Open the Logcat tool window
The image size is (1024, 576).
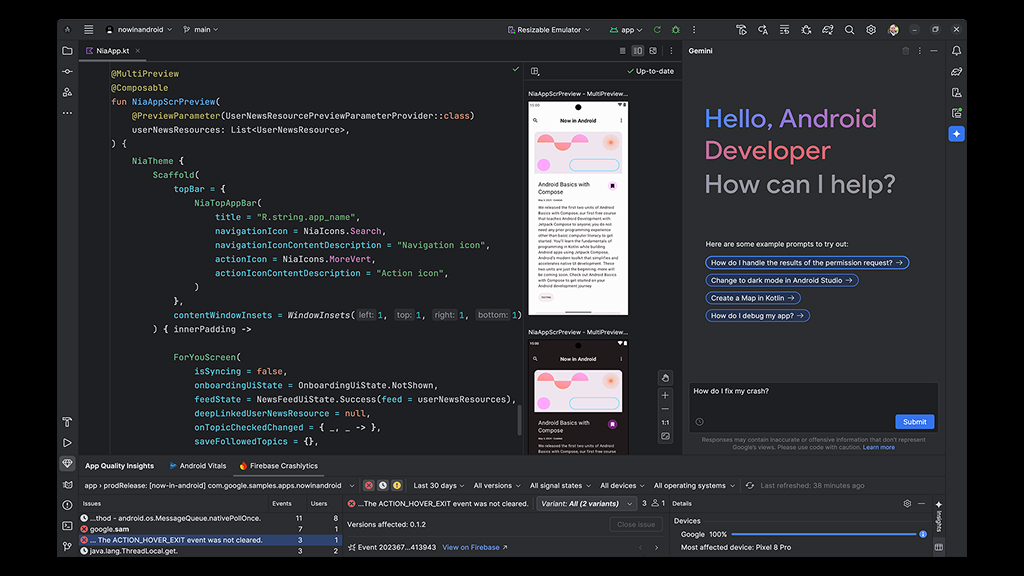click(x=67, y=485)
